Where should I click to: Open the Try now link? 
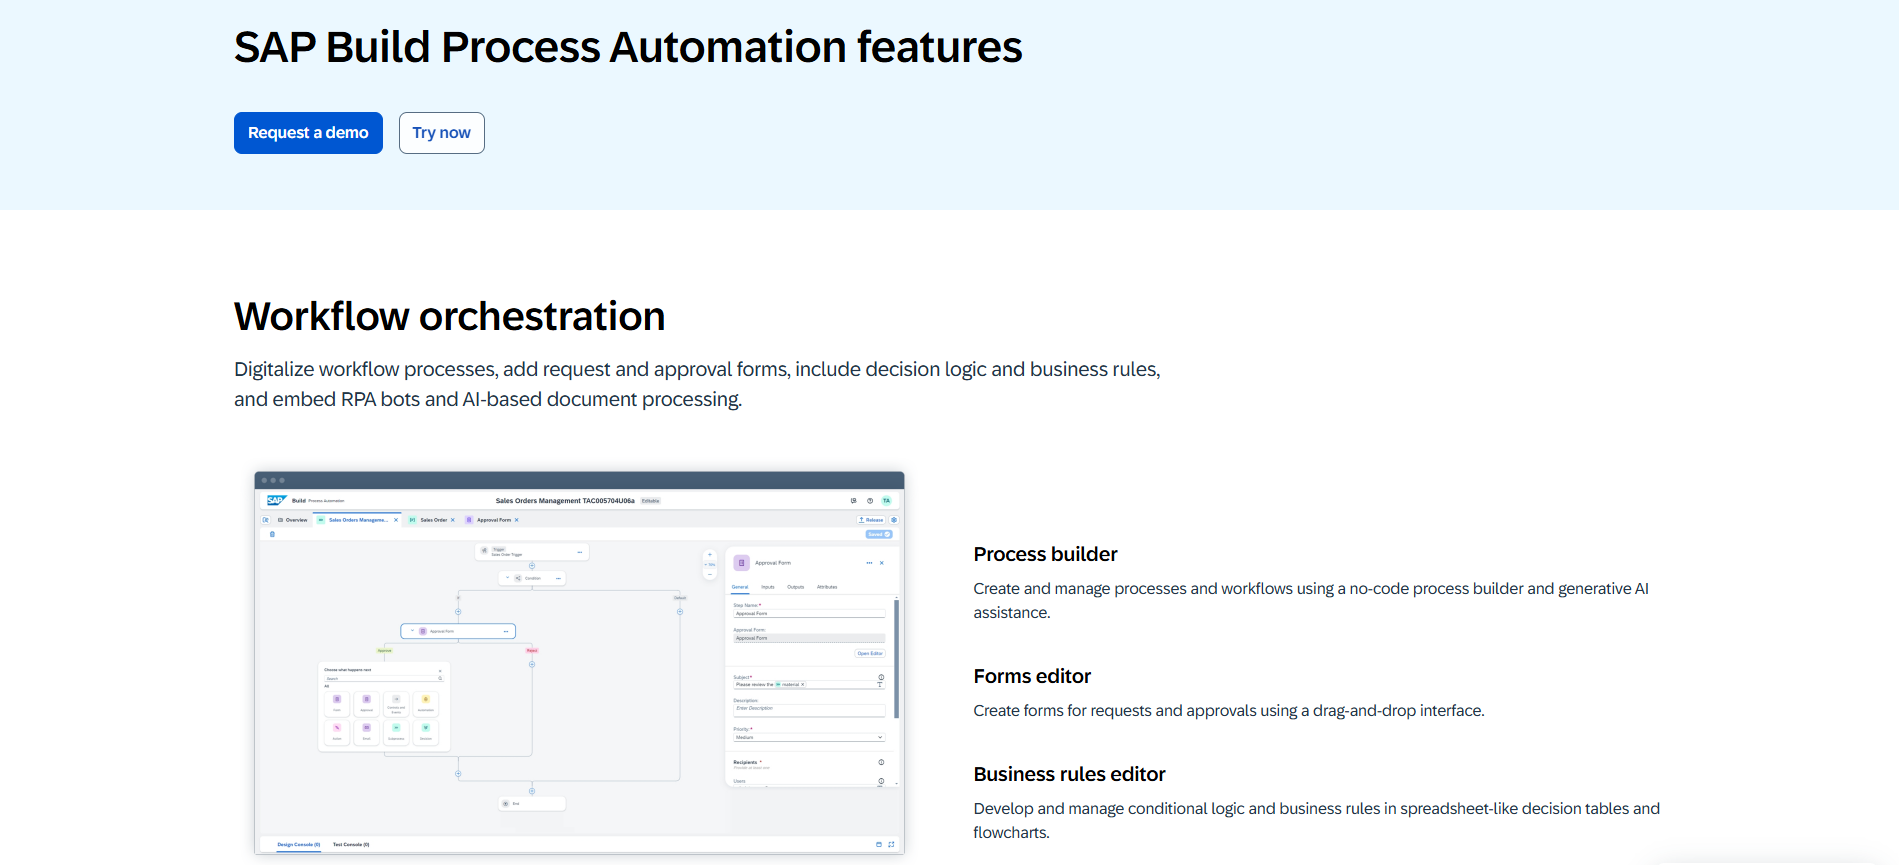click(441, 133)
